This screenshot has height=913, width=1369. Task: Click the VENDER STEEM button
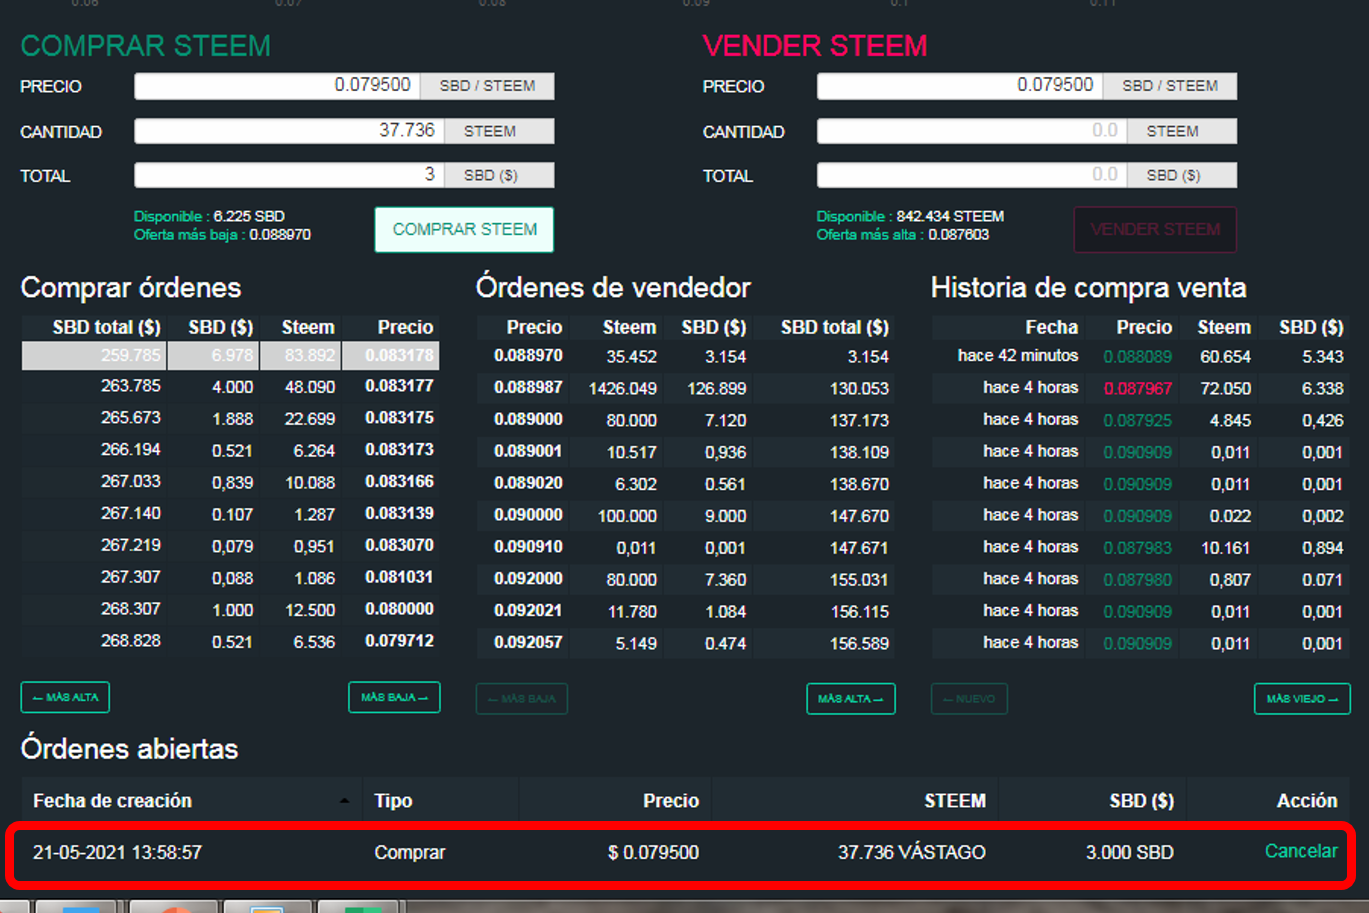coord(1155,229)
